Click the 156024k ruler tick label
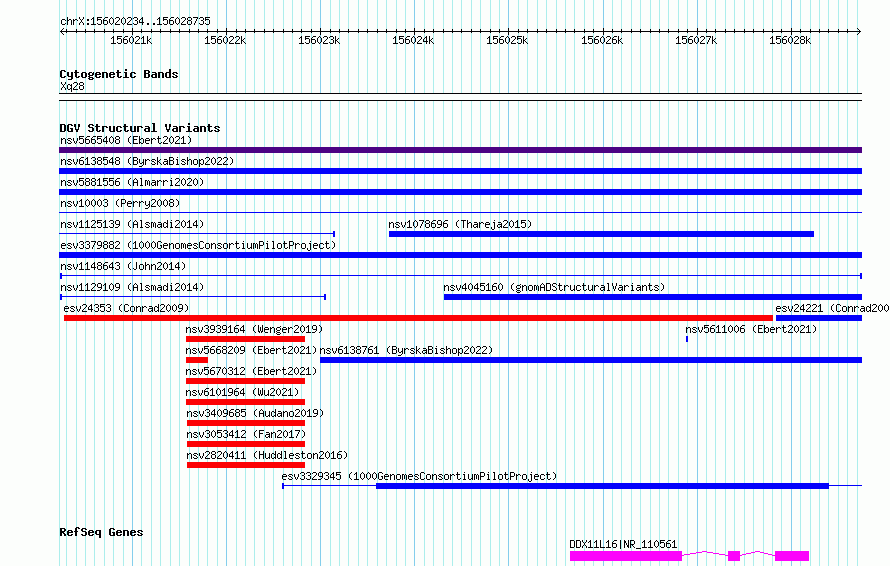 tap(413, 40)
